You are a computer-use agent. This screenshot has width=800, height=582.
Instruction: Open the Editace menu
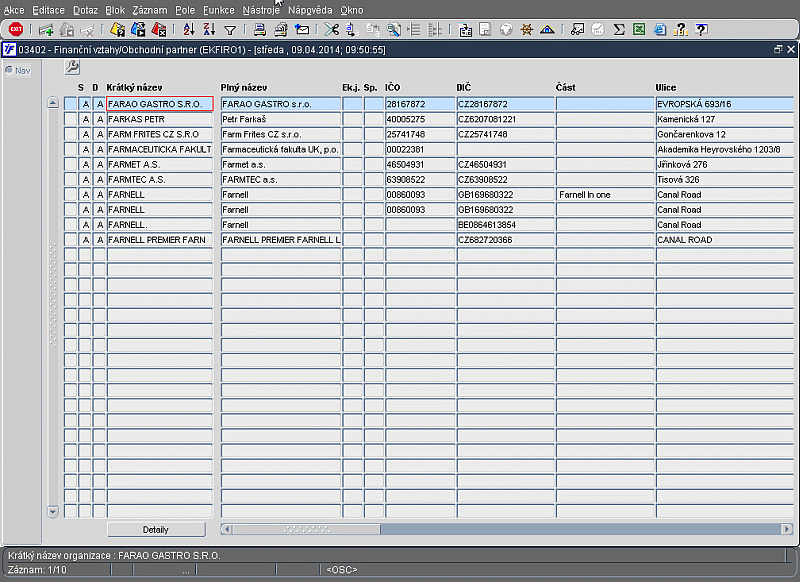pos(48,10)
